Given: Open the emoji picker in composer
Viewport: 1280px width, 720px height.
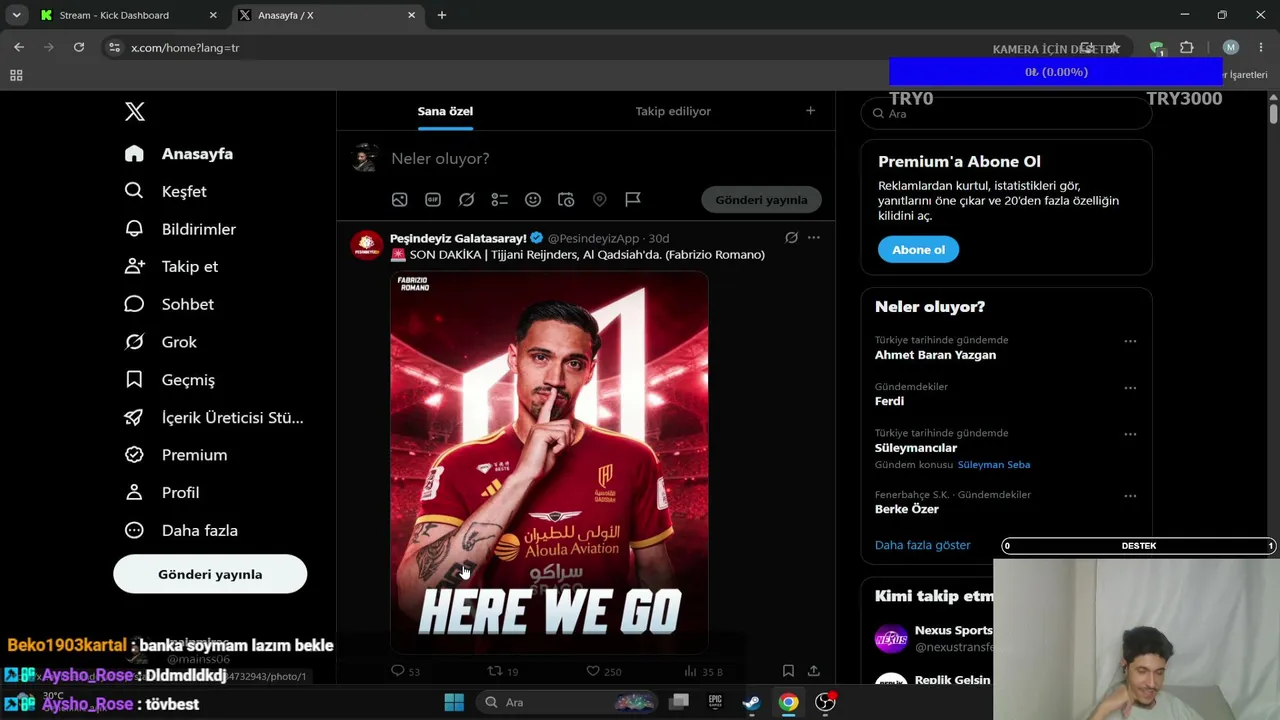Looking at the screenshot, I should coord(533,200).
